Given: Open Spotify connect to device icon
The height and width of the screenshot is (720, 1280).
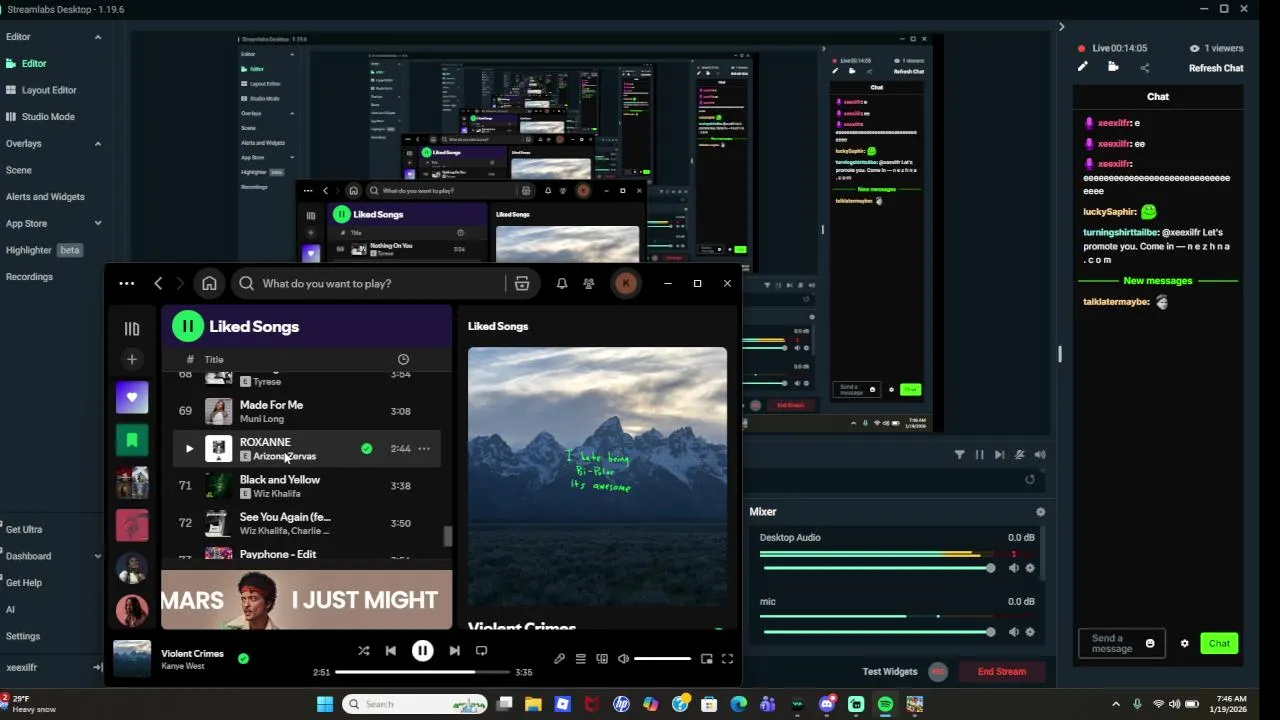Looking at the screenshot, I should pyautogui.click(x=602, y=659).
